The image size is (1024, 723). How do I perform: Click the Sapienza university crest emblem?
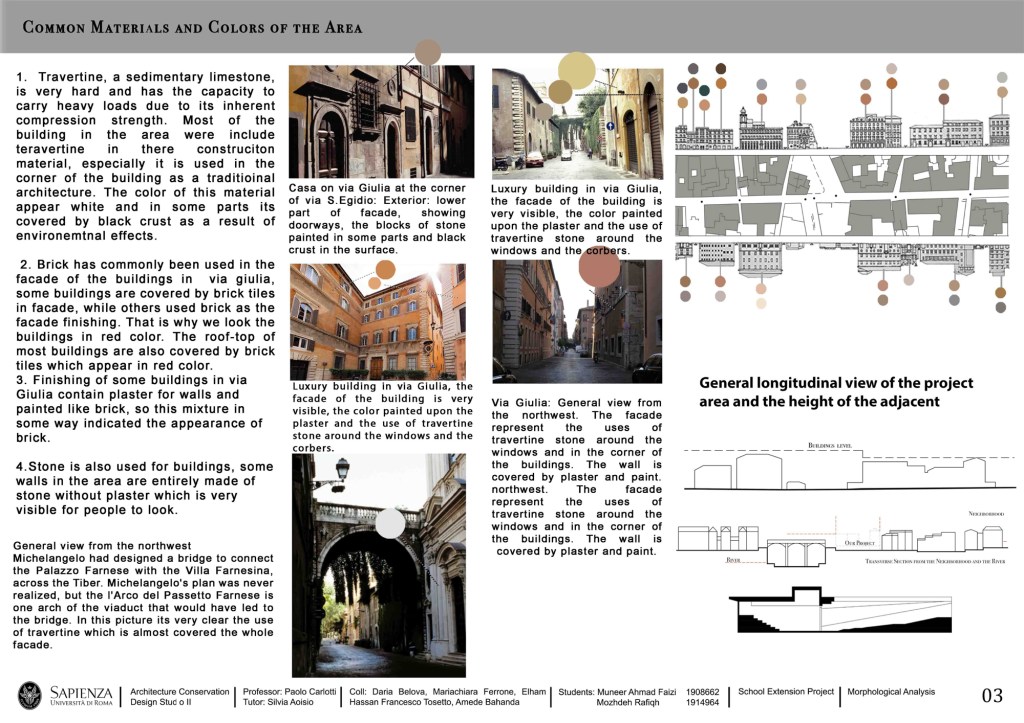[31, 696]
